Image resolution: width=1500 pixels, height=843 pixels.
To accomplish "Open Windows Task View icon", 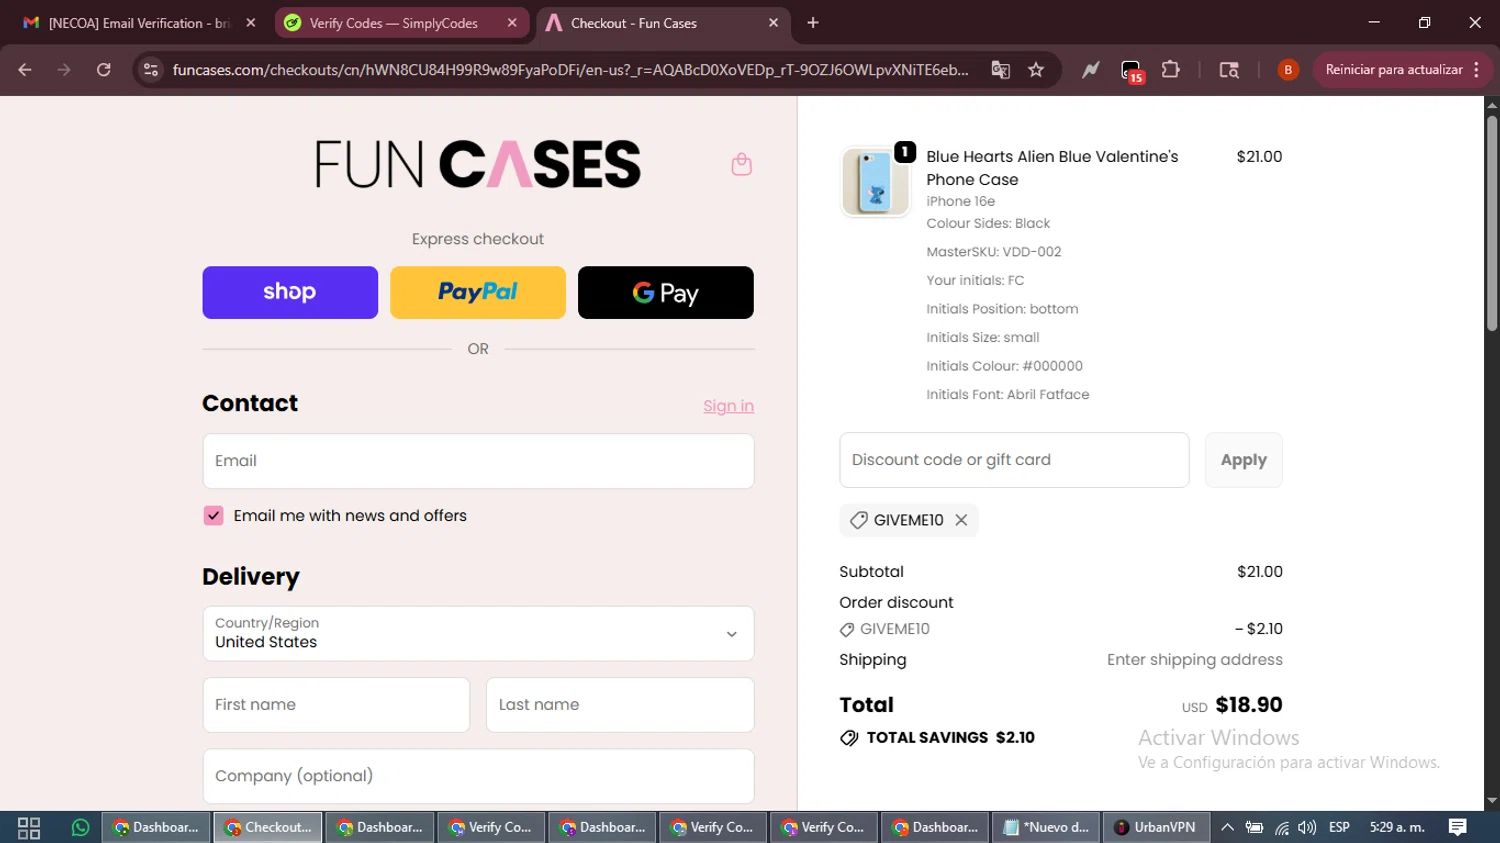I will coord(29,827).
